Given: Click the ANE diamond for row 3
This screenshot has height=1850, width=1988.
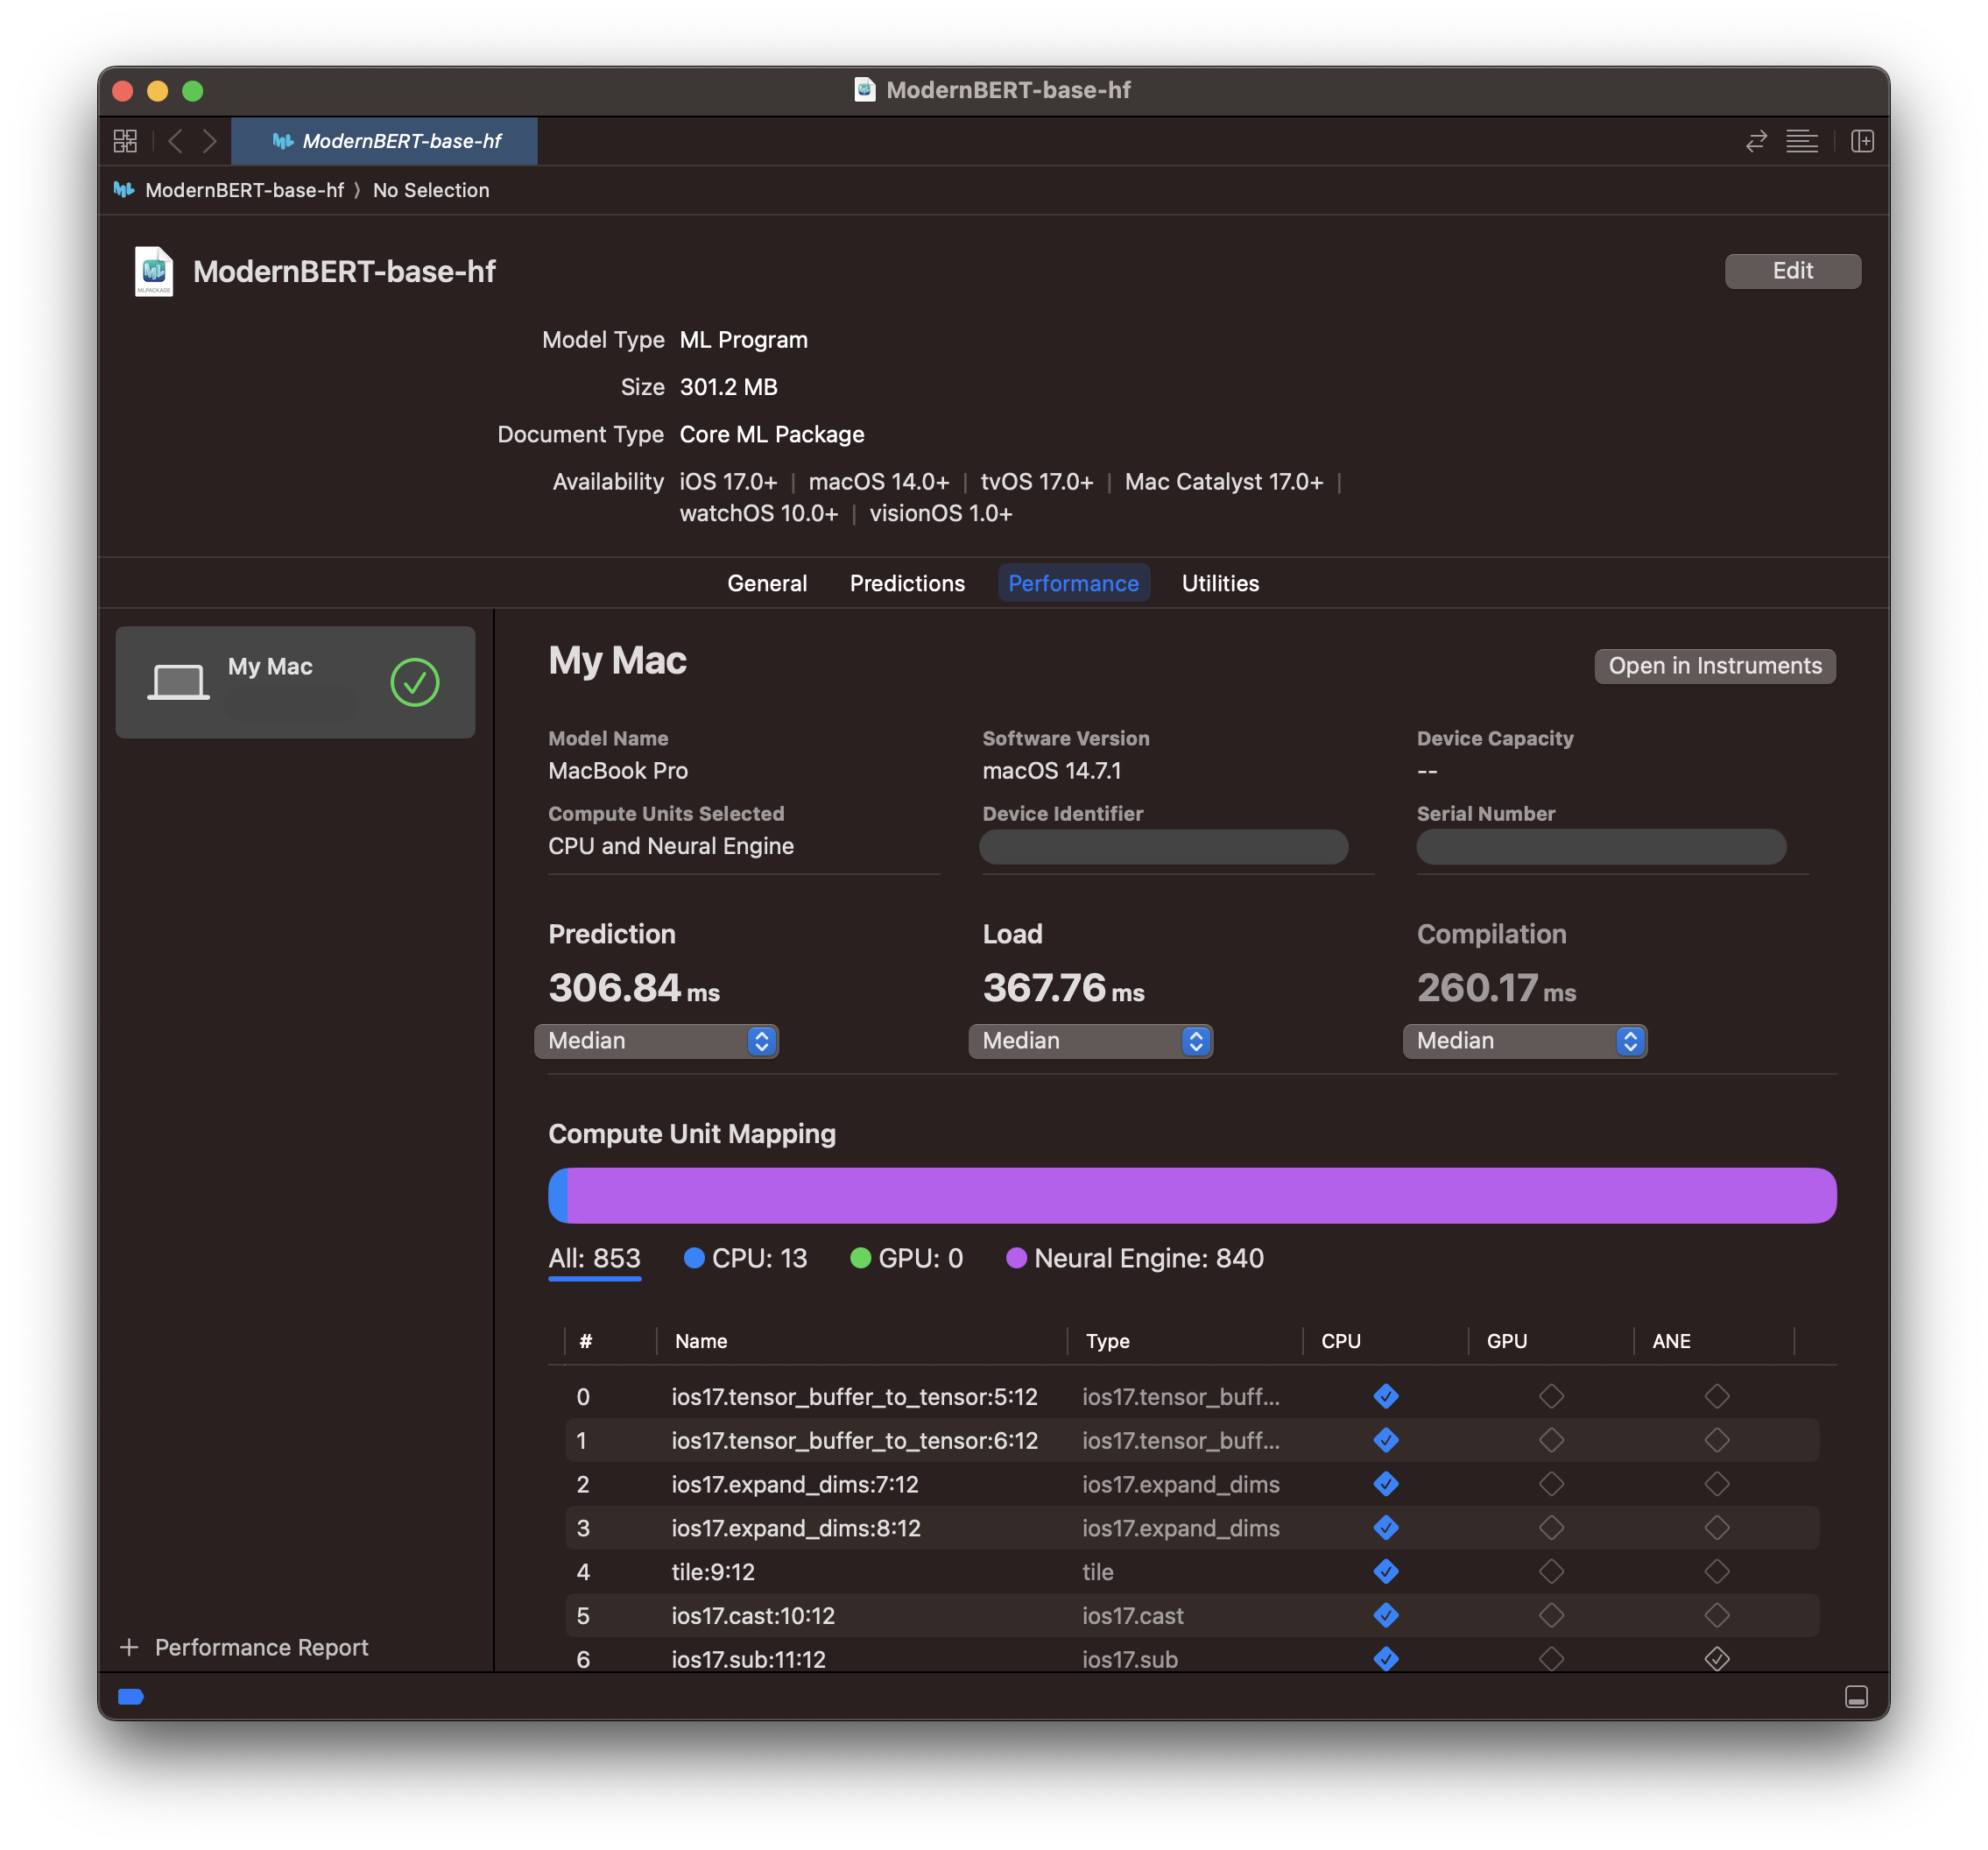Looking at the screenshot, I should point(1717,1528).
